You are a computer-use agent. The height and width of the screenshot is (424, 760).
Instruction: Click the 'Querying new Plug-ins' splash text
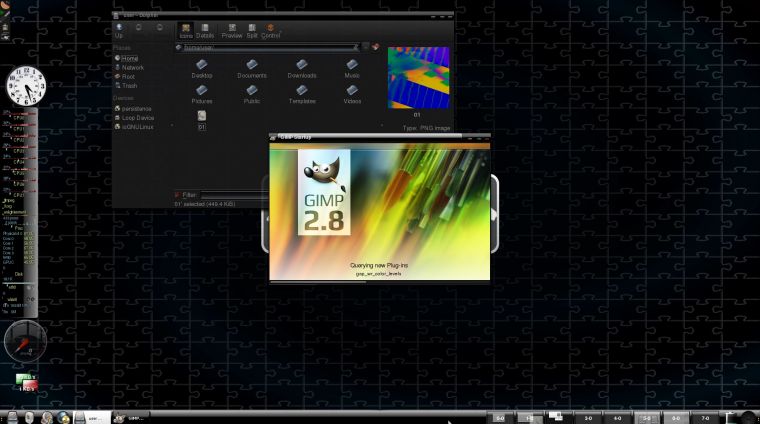[x=379, y=265]
